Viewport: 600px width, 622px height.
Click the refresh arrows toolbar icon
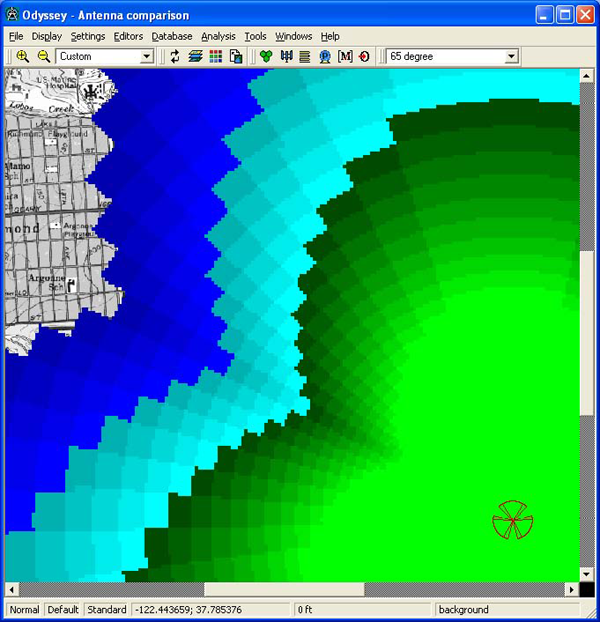tap(175, 57)
